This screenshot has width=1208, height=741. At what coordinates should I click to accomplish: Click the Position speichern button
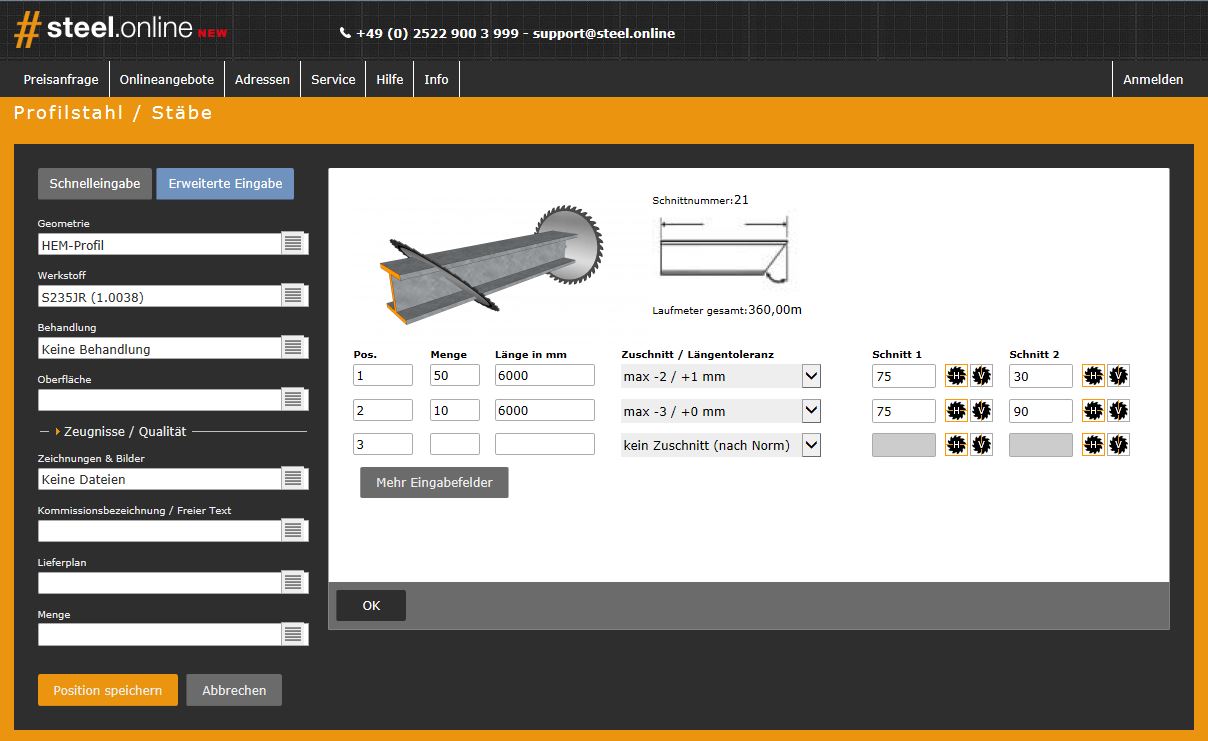pos(107,690)
